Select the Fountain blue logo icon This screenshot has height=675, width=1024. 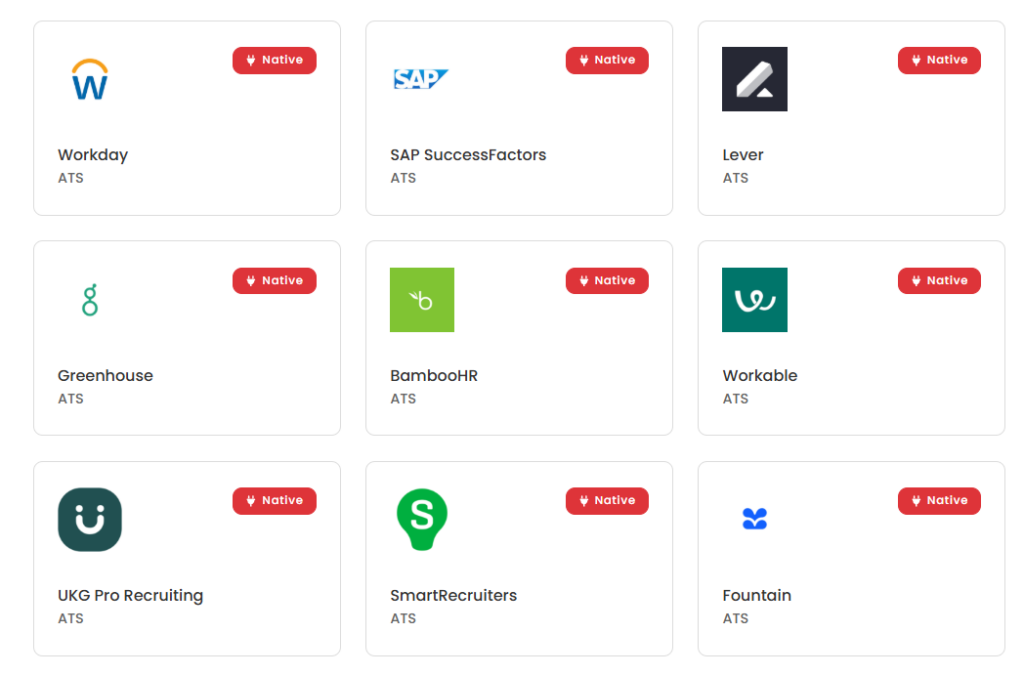point(754,519)
